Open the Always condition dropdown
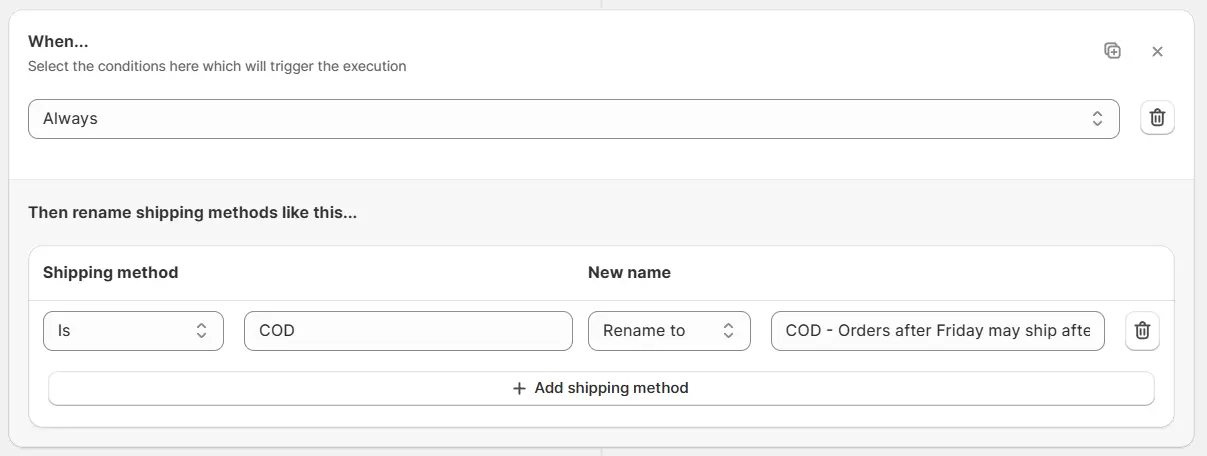 573,118
